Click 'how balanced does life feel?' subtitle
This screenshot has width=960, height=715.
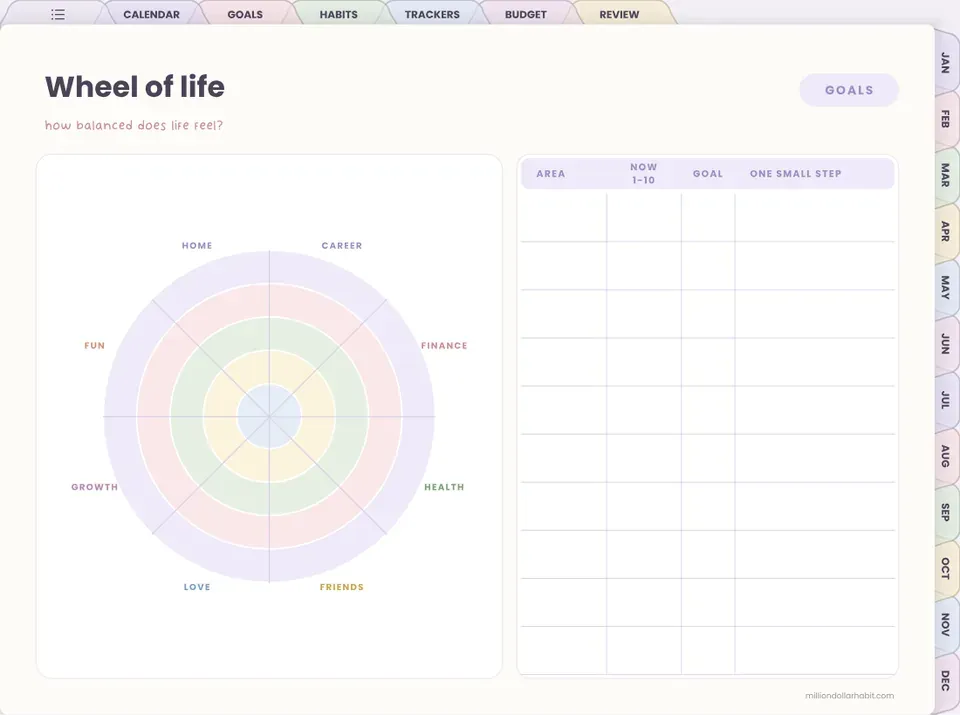133,125
